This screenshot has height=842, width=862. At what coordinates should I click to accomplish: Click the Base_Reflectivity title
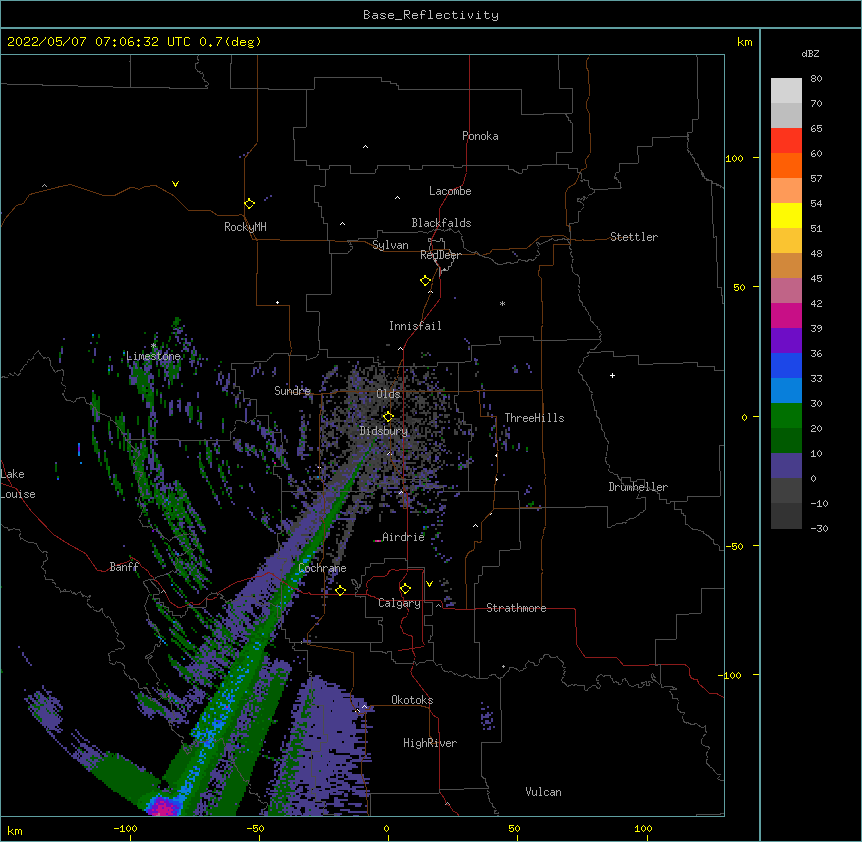pos(431,15)
